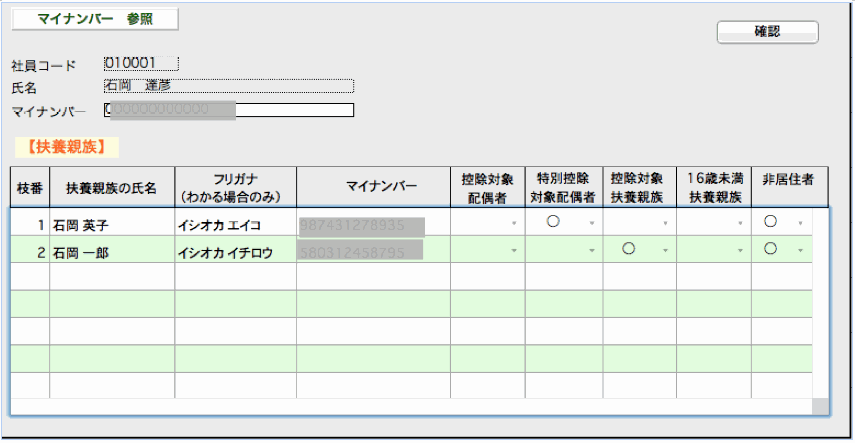Screen dimensions: 855x443
Task: Click the 扶養親族の氏名 column header
Action: 112,187
